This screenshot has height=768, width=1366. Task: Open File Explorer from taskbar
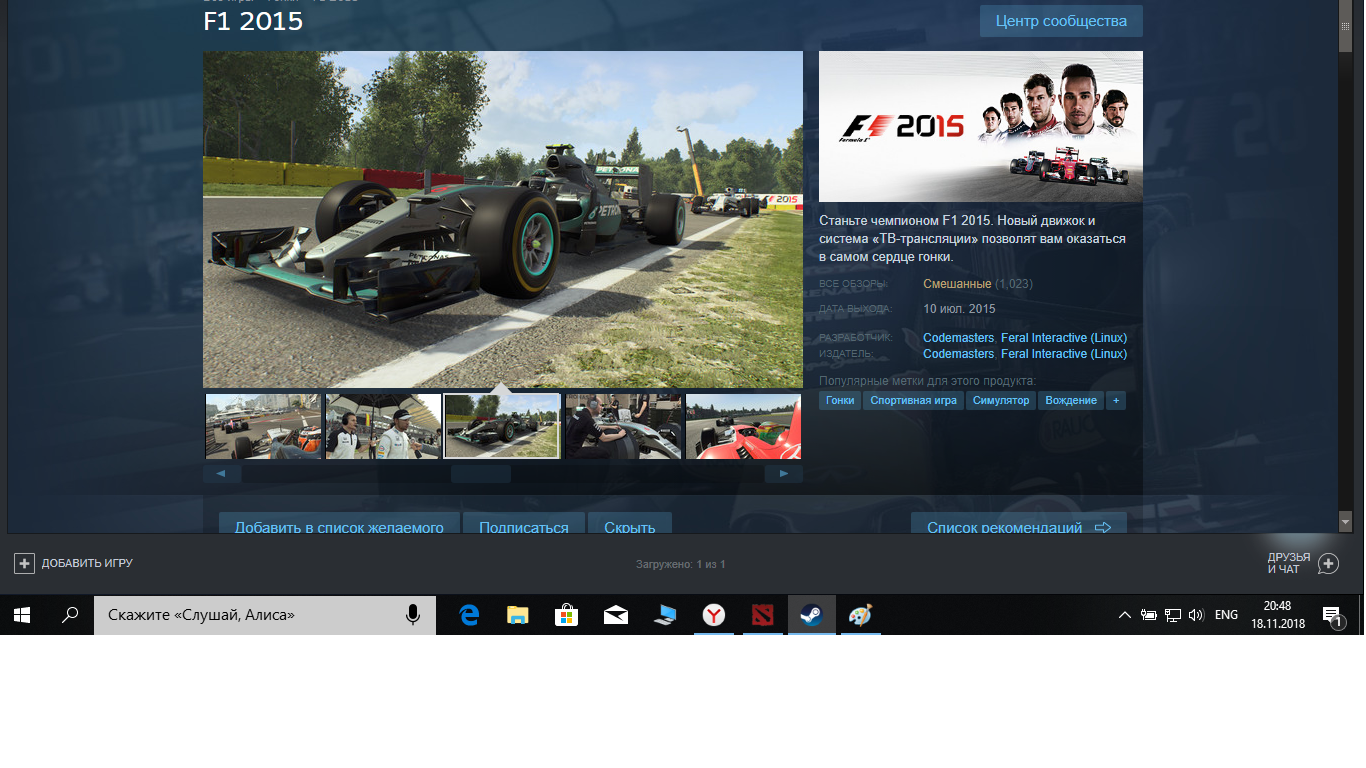click(517, 615)
